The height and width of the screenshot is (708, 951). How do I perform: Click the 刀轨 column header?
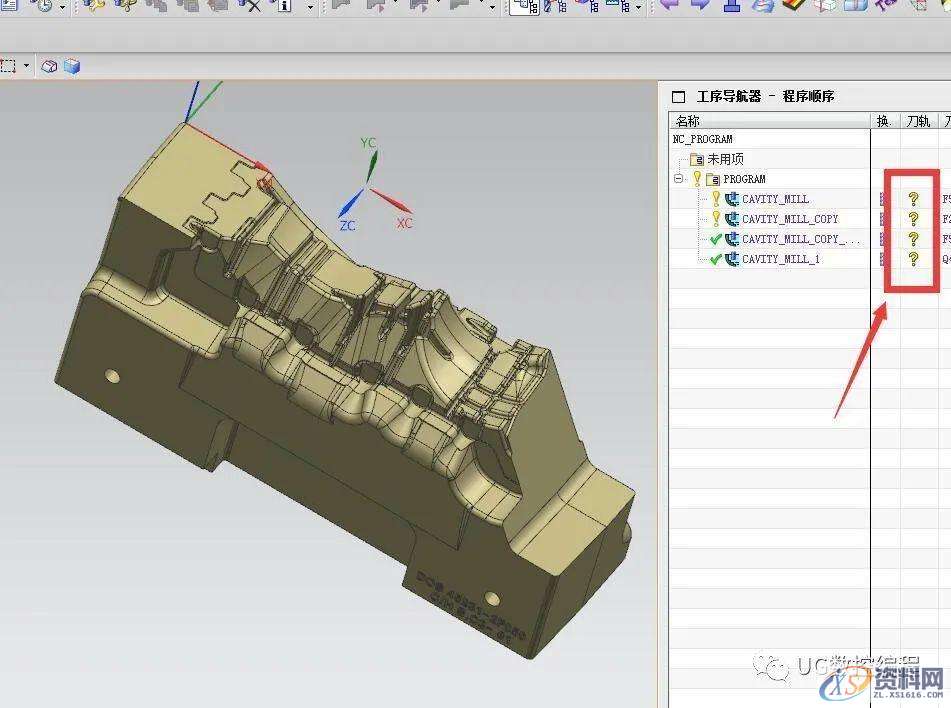tap(916, 121)
